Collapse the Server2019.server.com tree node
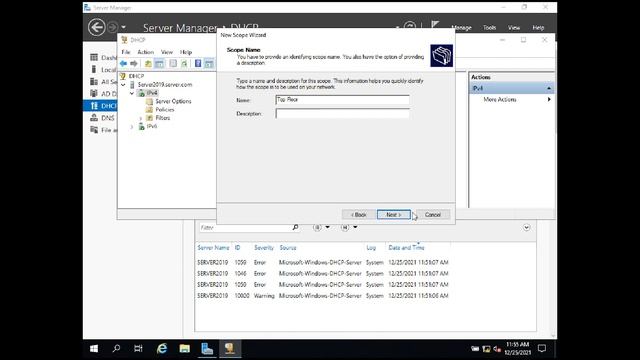This screenshot has width=640, height=360. click(x=124, y=85)
